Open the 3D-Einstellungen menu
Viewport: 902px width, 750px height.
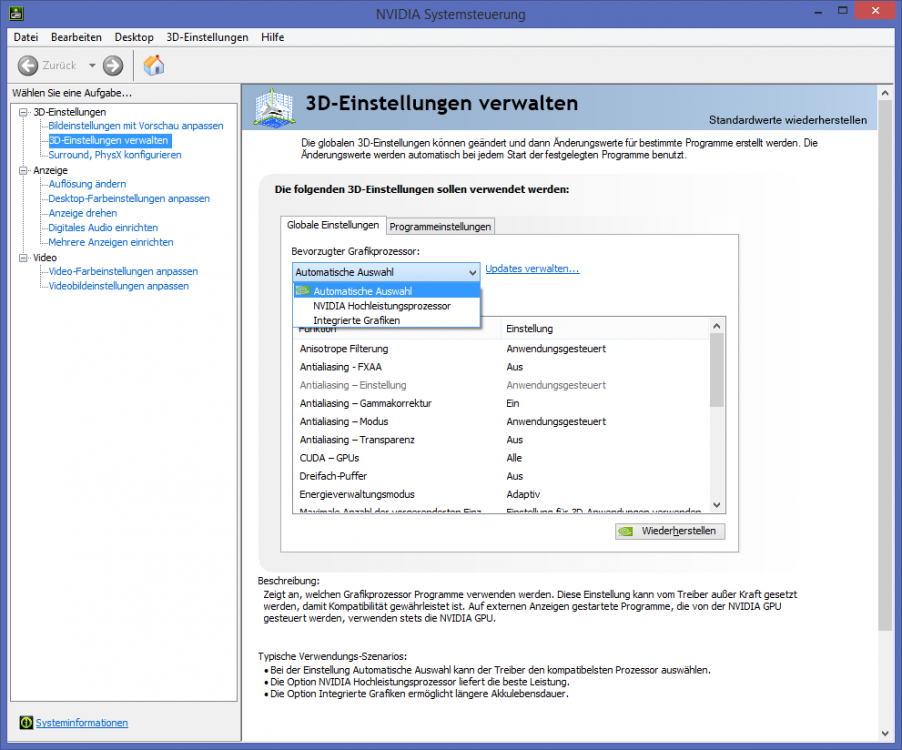(207, 37)
